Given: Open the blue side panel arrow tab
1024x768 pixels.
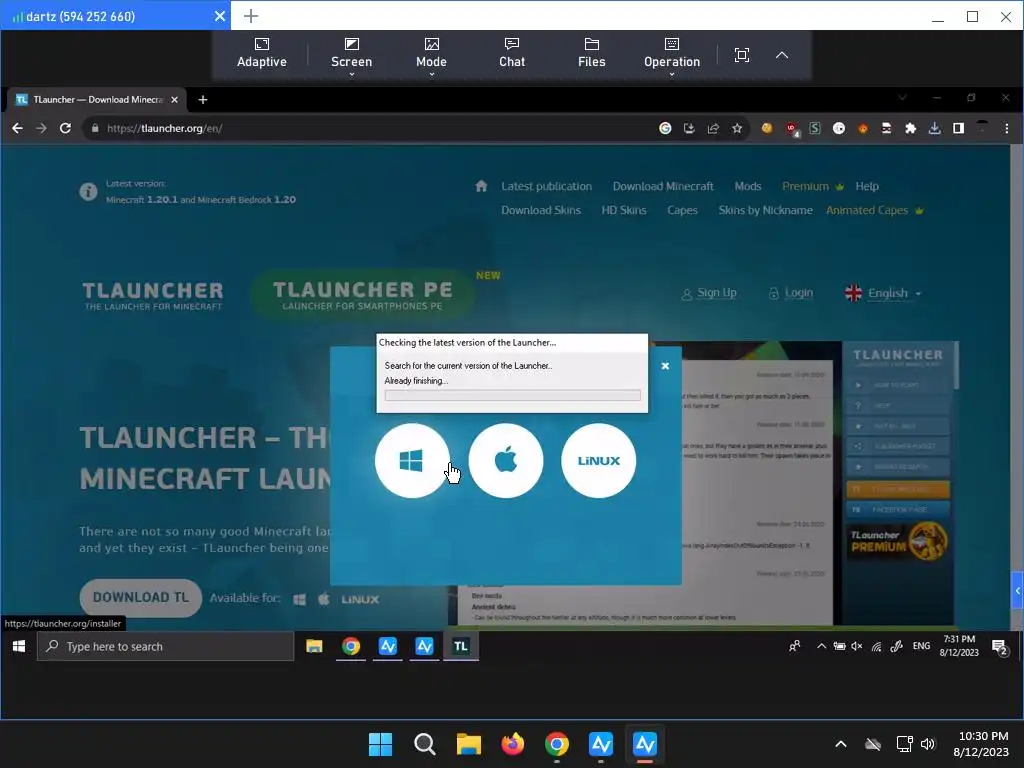Looking at the screenshot, I should click(1017, 590).
